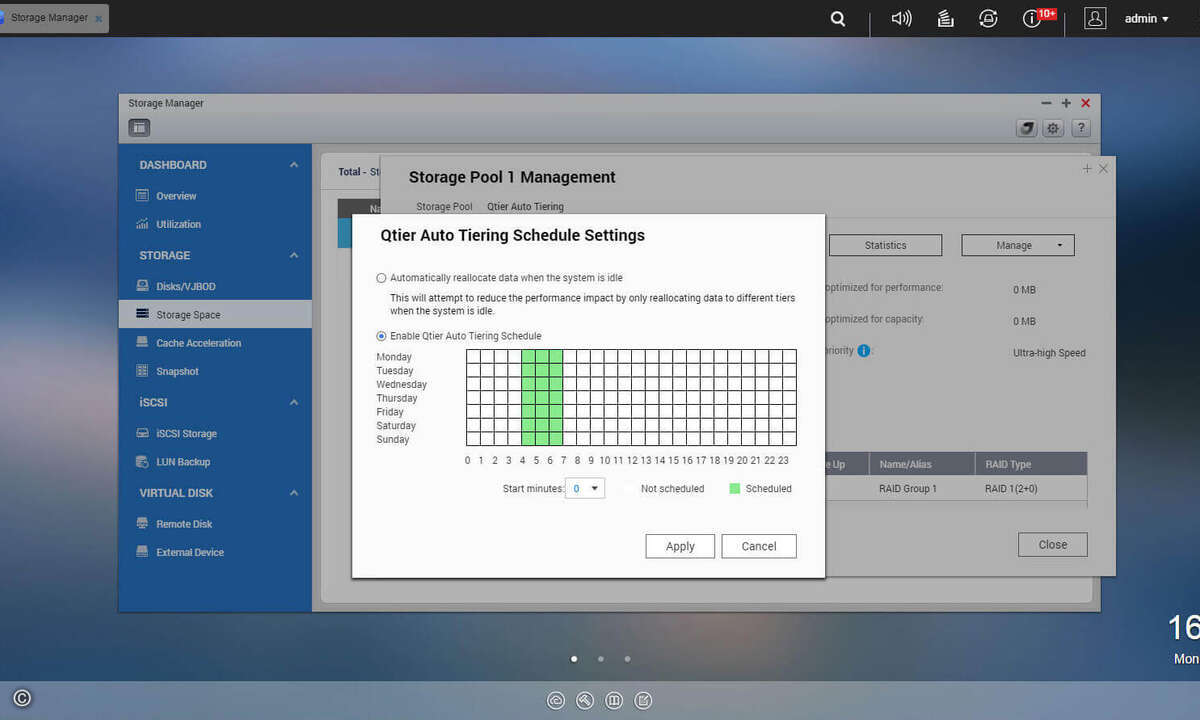
Task: Click the volume speaker icon in top bar
Action: coord(901,19)
